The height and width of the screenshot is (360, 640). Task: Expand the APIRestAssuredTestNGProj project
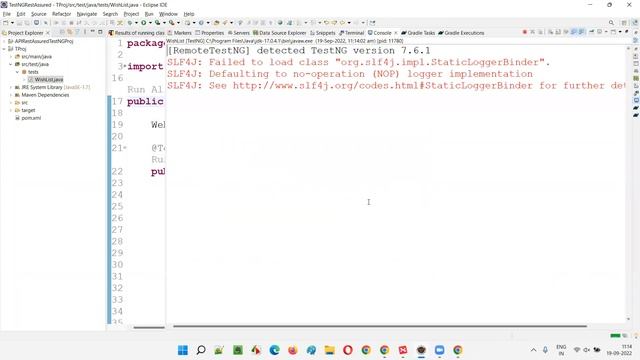point(4,41)
